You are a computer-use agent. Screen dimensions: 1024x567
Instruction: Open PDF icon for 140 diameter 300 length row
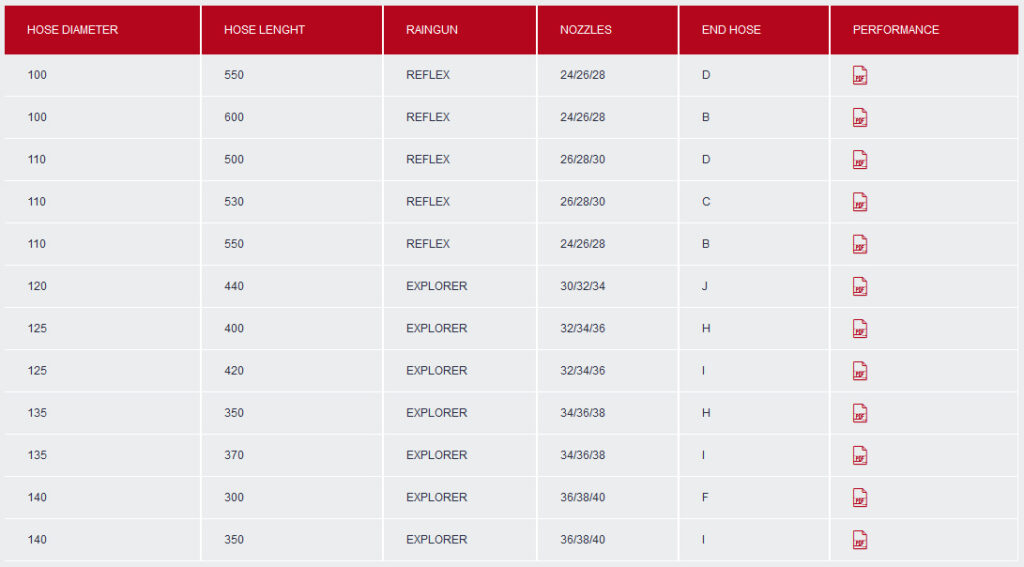pos(859,497)
